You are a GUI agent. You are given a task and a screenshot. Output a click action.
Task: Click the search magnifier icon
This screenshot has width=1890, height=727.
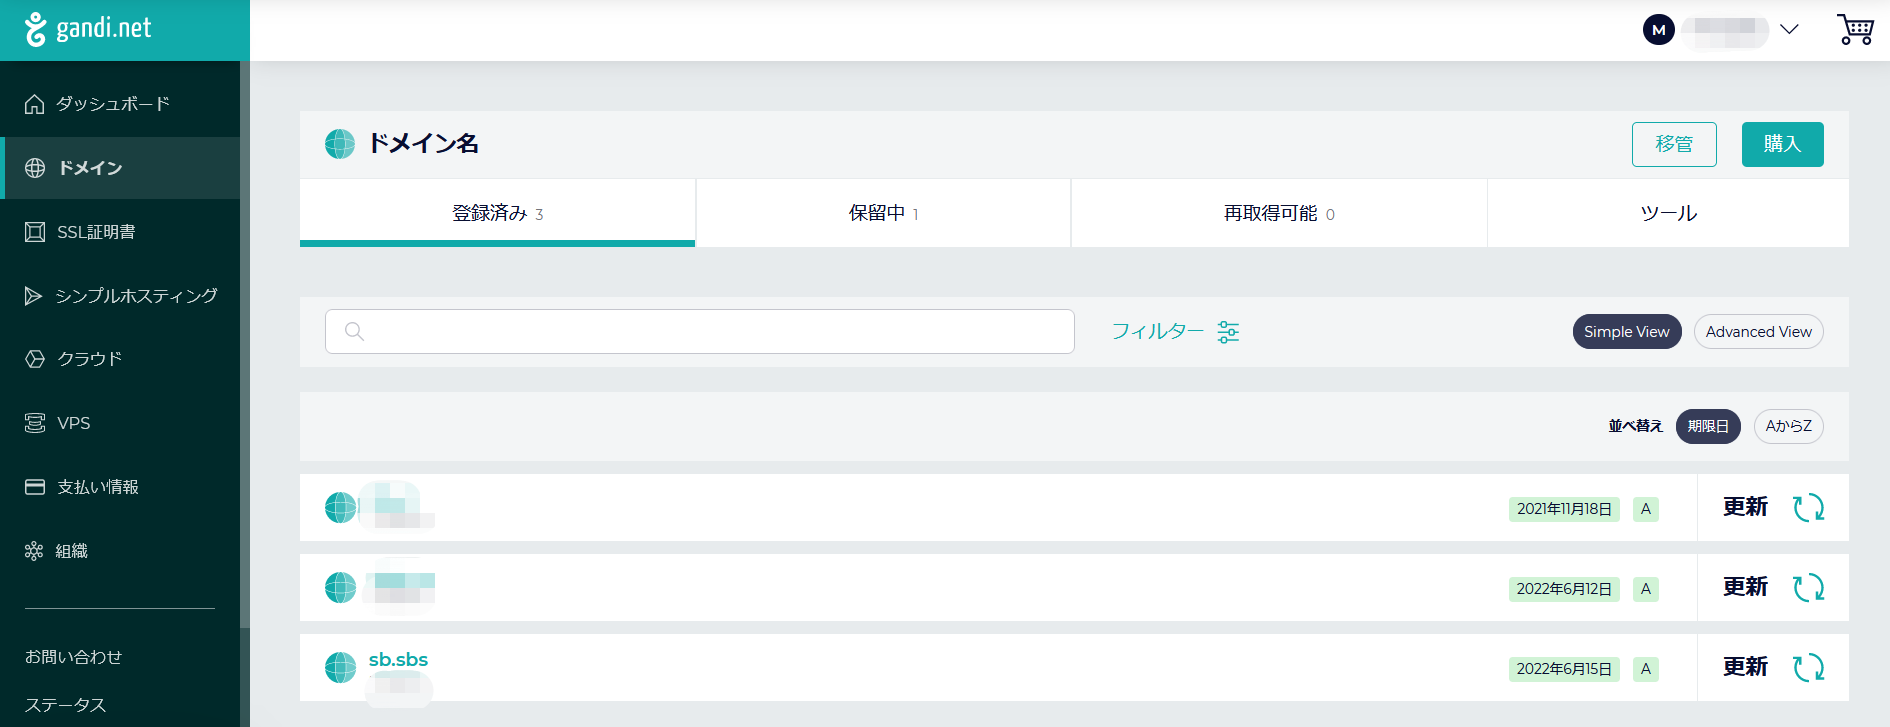click(354, 332)
